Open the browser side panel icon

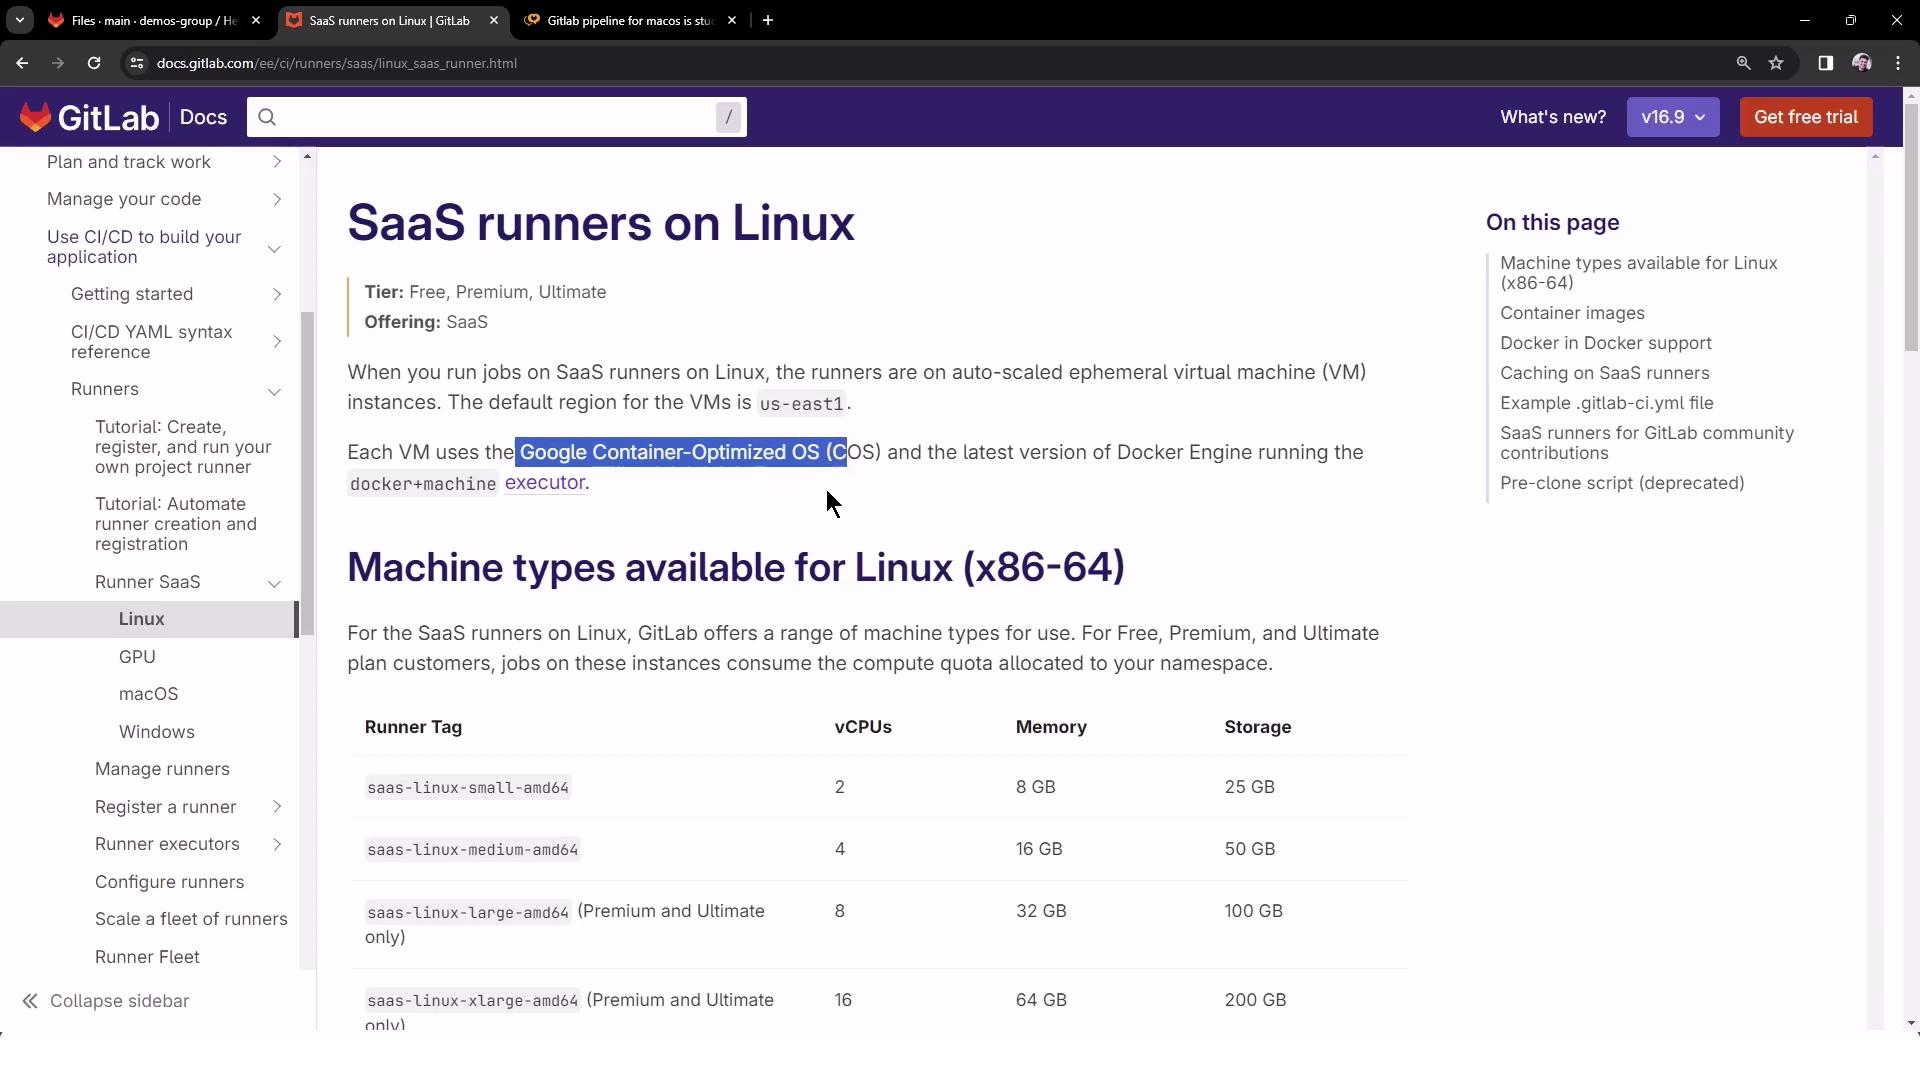point(1825,63)
